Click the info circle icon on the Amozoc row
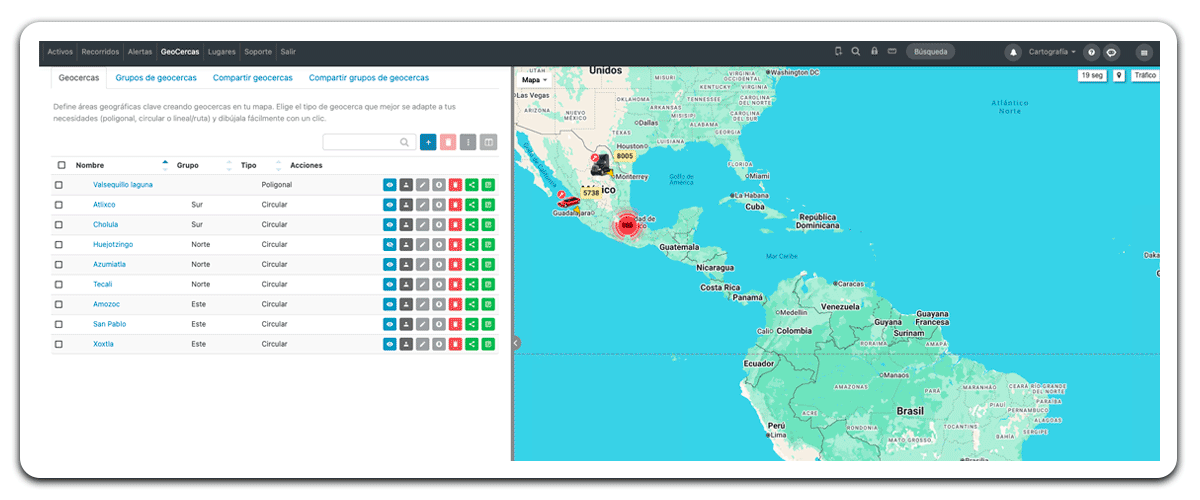Viewport: 1200px width, 500px height. pos(439,304)
